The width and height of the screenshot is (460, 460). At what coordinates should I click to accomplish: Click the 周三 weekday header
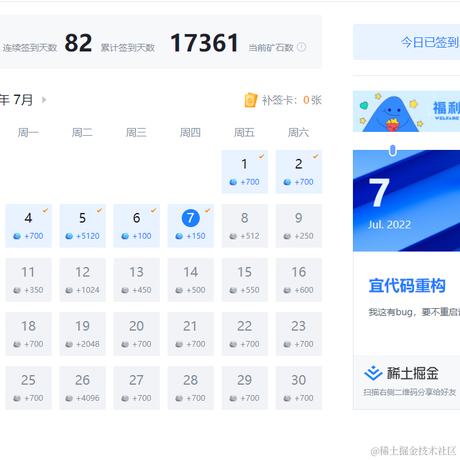pyautogui.click(x=136, y=133)
